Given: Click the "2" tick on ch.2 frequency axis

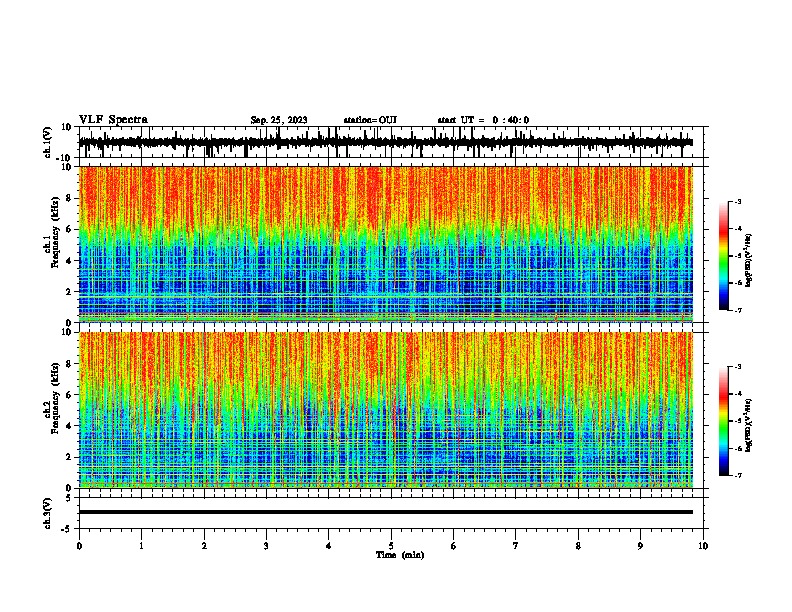Looking at the screenshot, I should point(69,457).
